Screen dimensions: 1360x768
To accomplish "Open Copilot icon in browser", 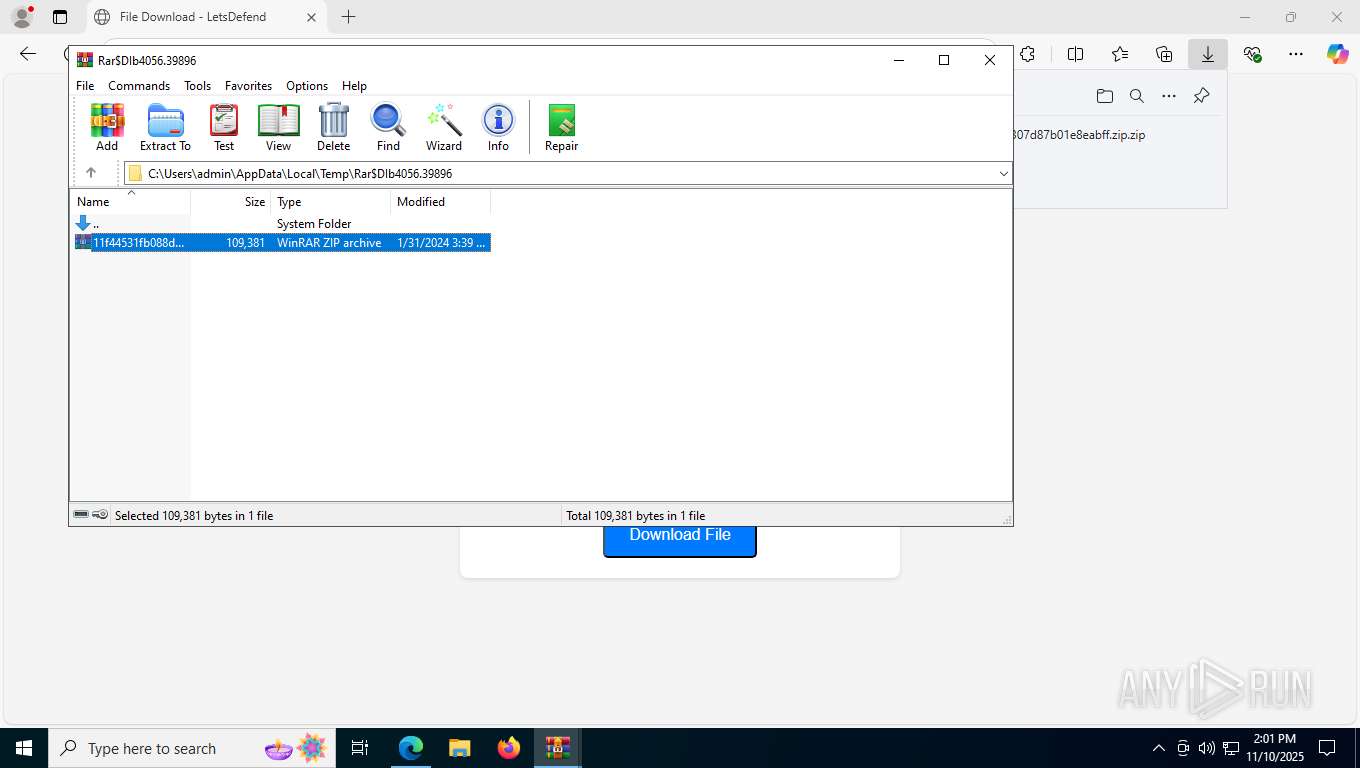I will pos(1337,54).
